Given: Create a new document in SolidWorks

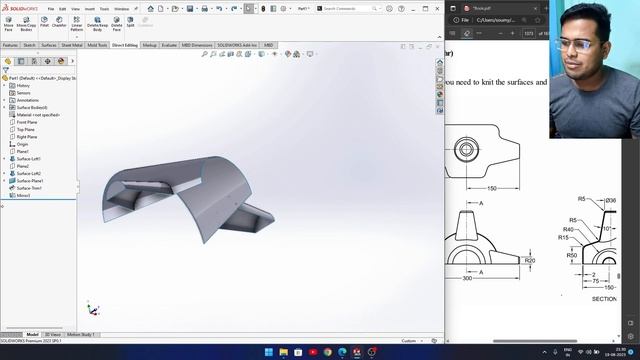Looking at the screenshot, I should 161,9.
